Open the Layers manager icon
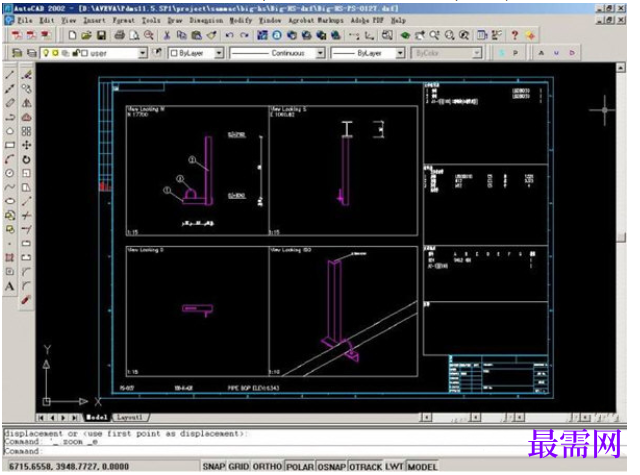Image resolution: width=640 pixels, height=475 pixels. 31,53
